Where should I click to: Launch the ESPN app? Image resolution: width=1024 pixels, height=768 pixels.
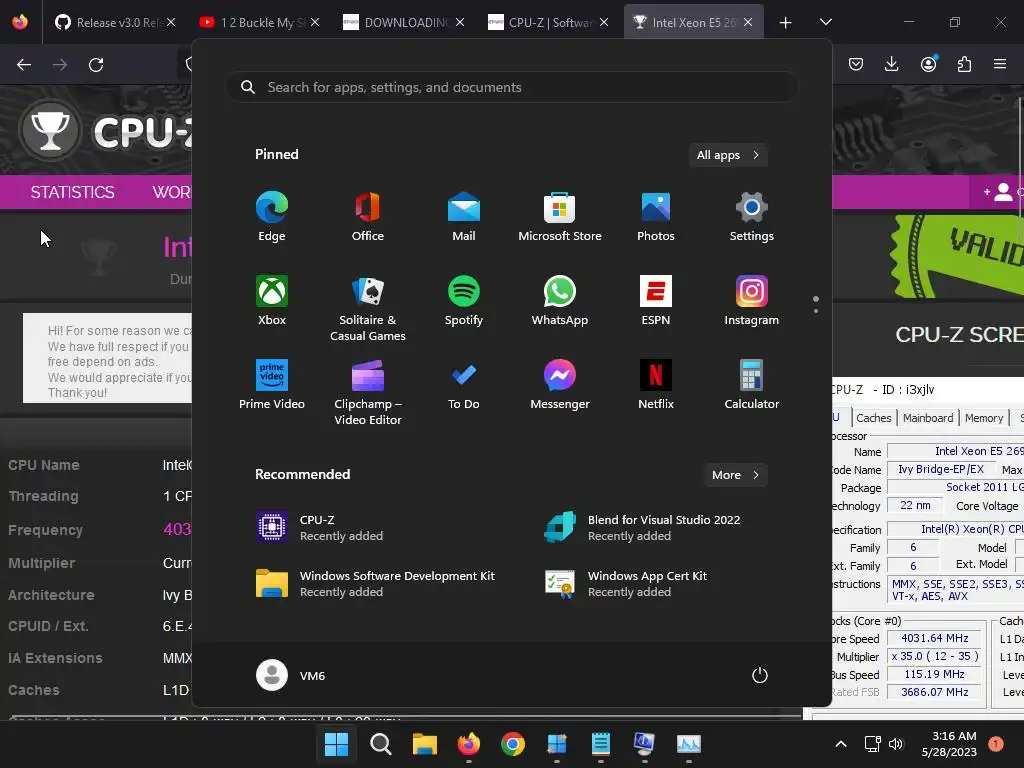point(656,300)
